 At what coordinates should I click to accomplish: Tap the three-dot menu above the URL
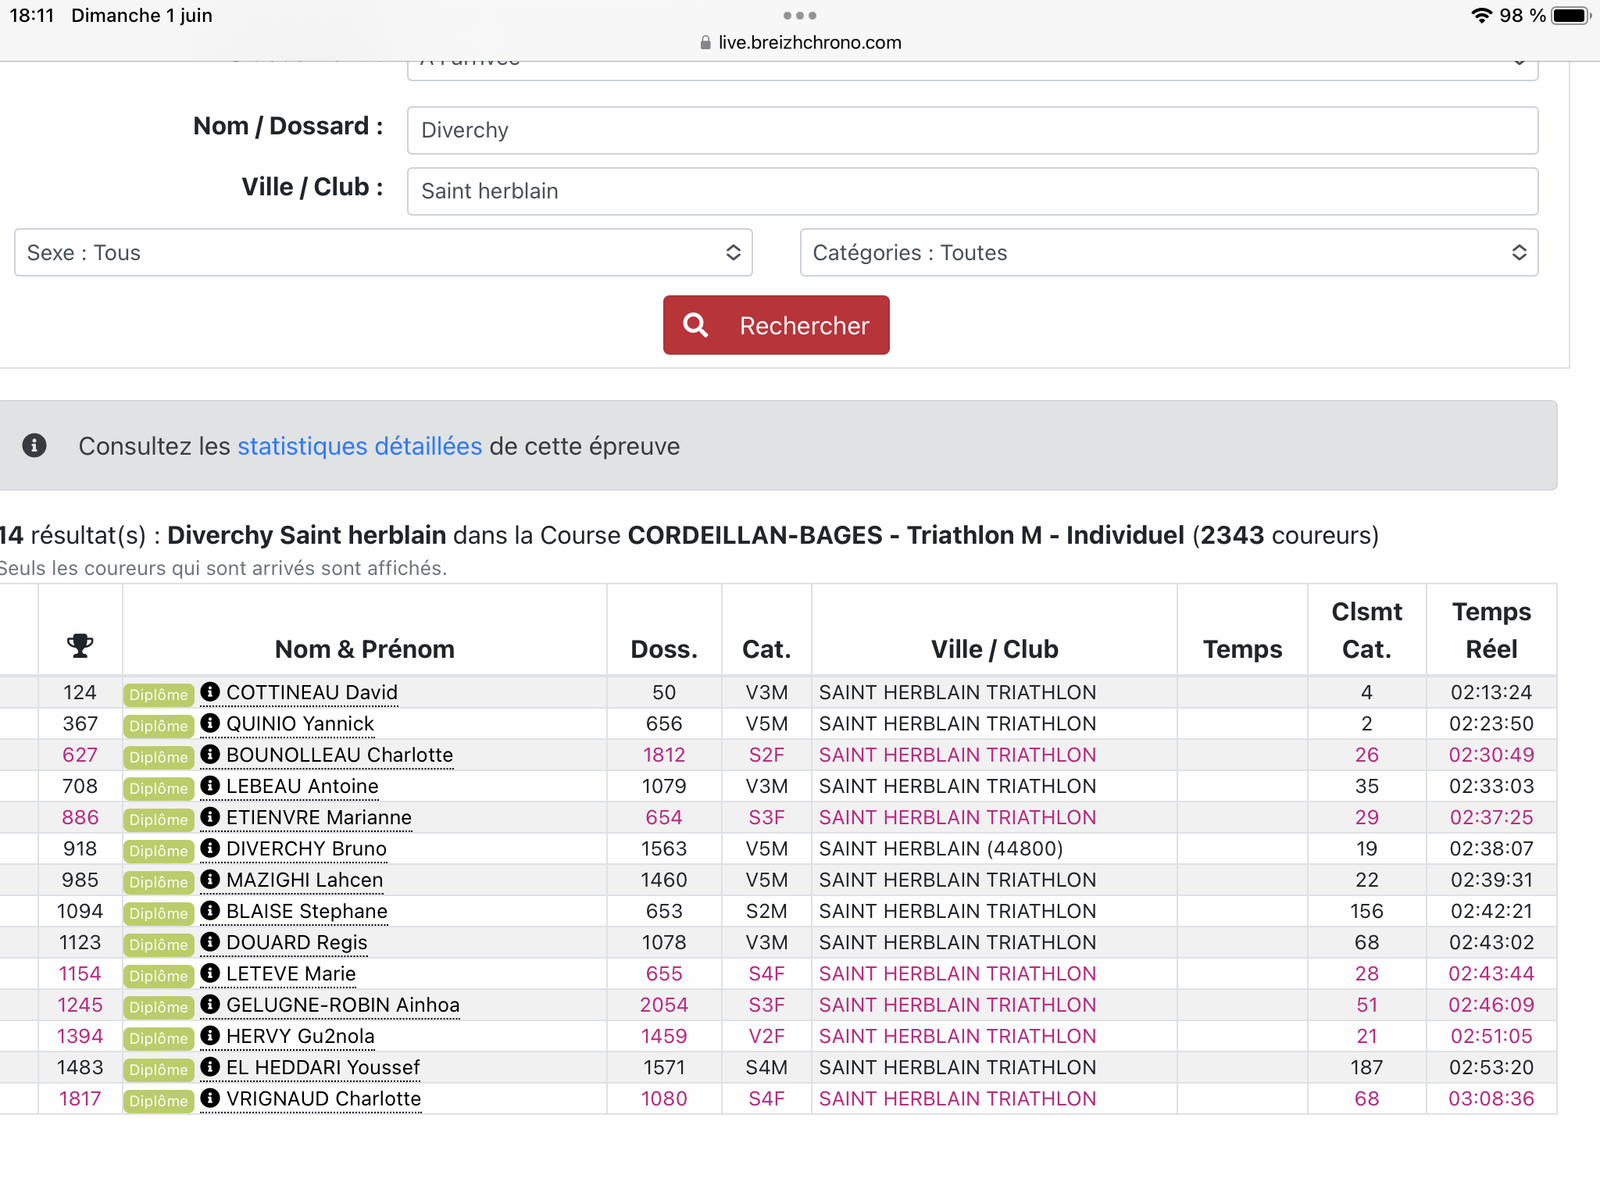click(800, 16)
